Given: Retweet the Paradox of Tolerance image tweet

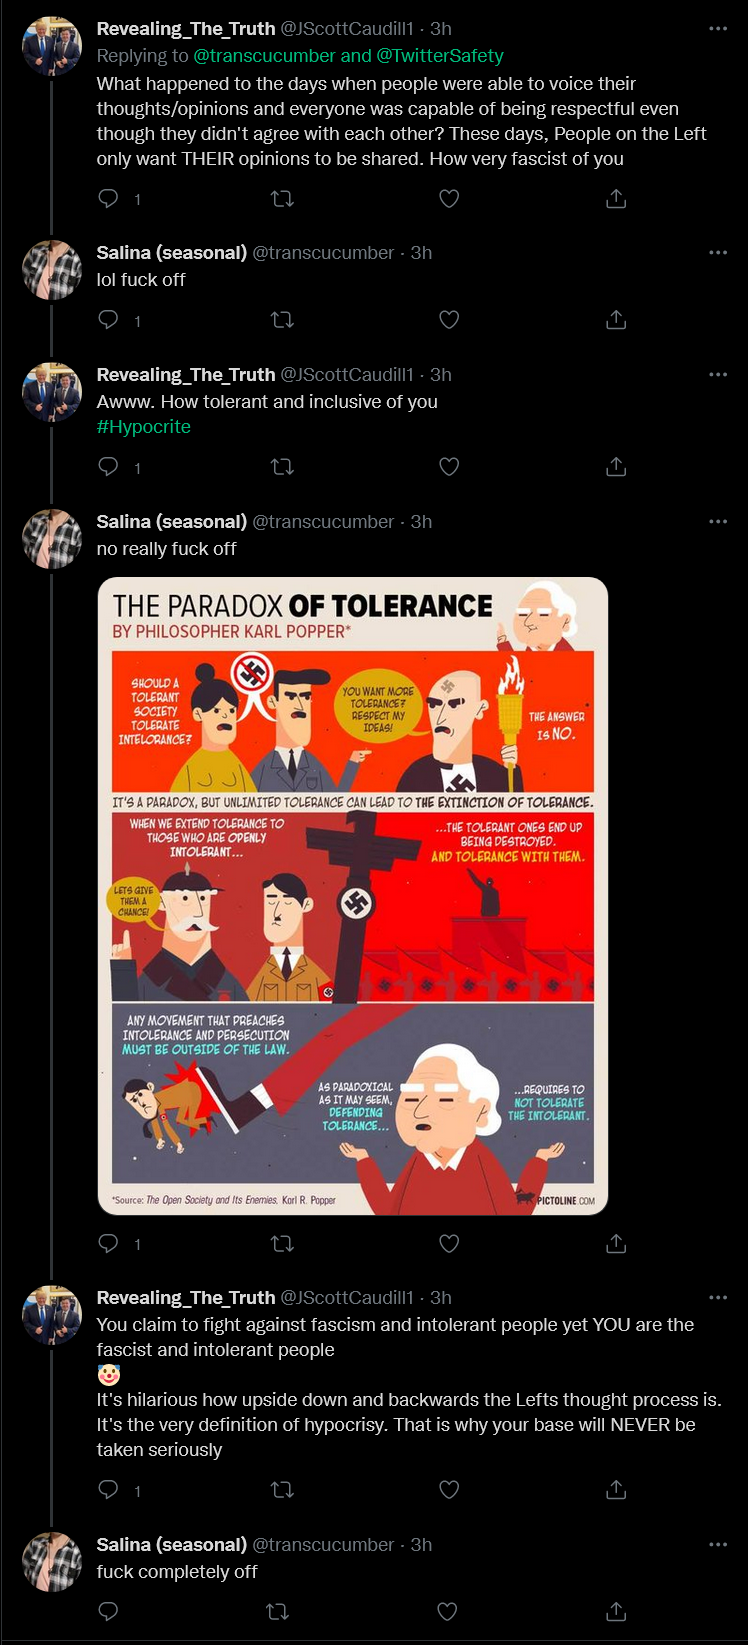Looking at the screenshot, I should [x=283, y=1244].
